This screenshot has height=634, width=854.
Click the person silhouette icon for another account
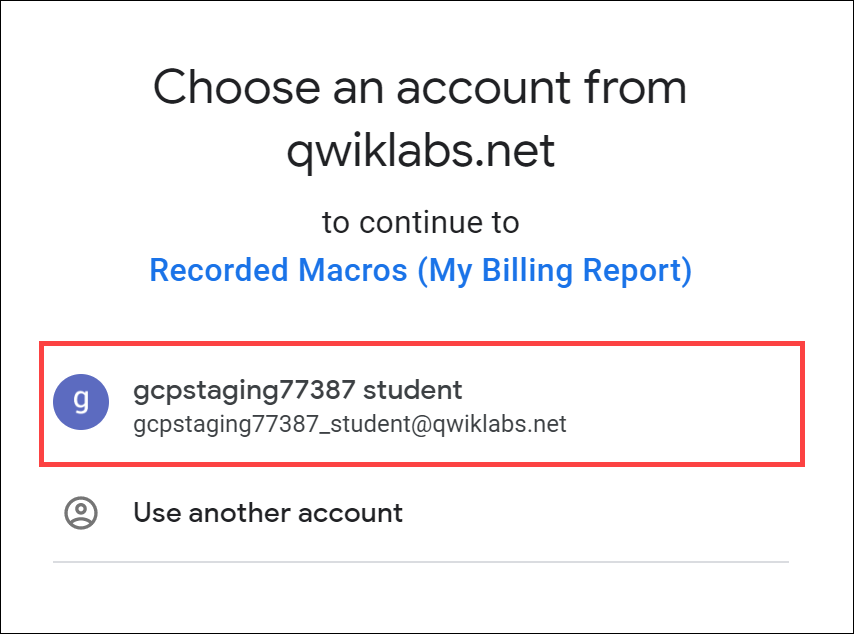pos(81,513)
